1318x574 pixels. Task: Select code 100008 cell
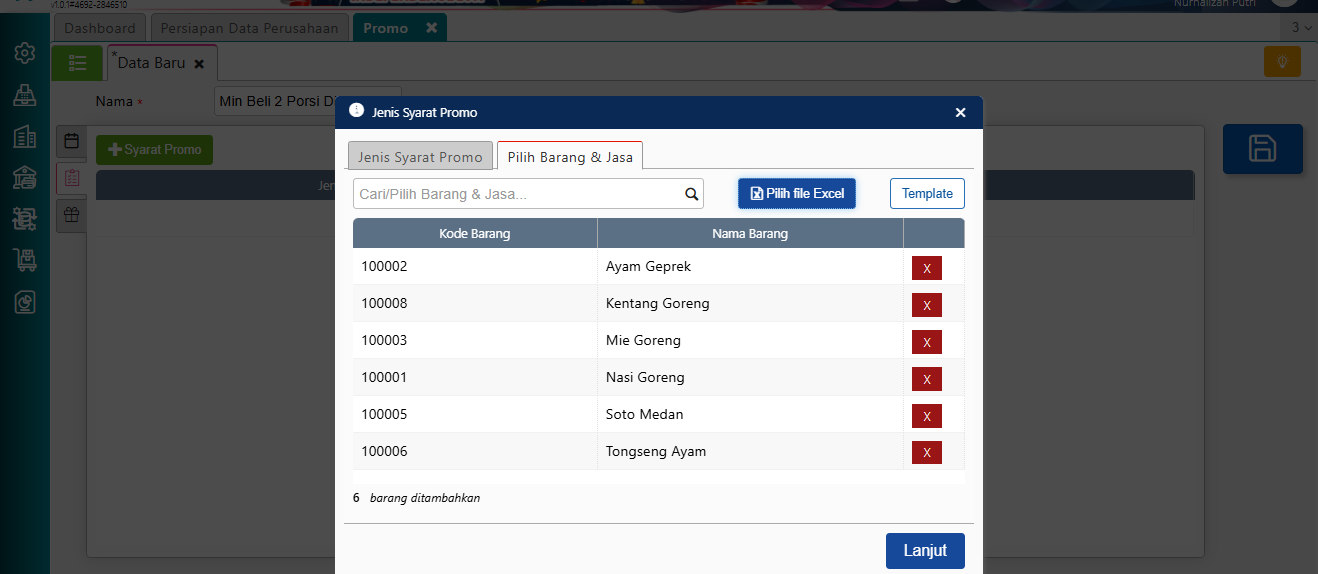[x=475, y=304]
